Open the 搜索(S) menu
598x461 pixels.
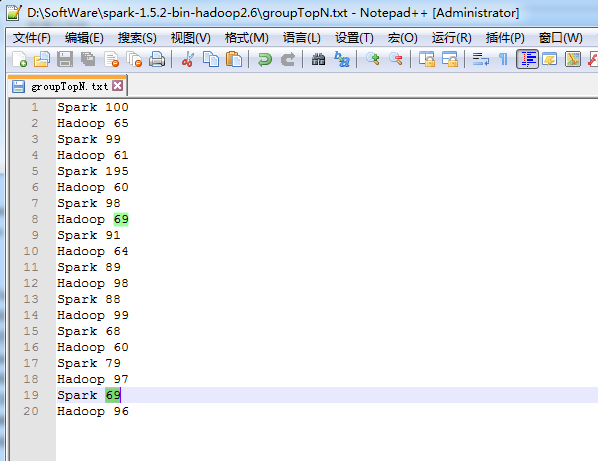pyautogui.click(x=137, y=38)
